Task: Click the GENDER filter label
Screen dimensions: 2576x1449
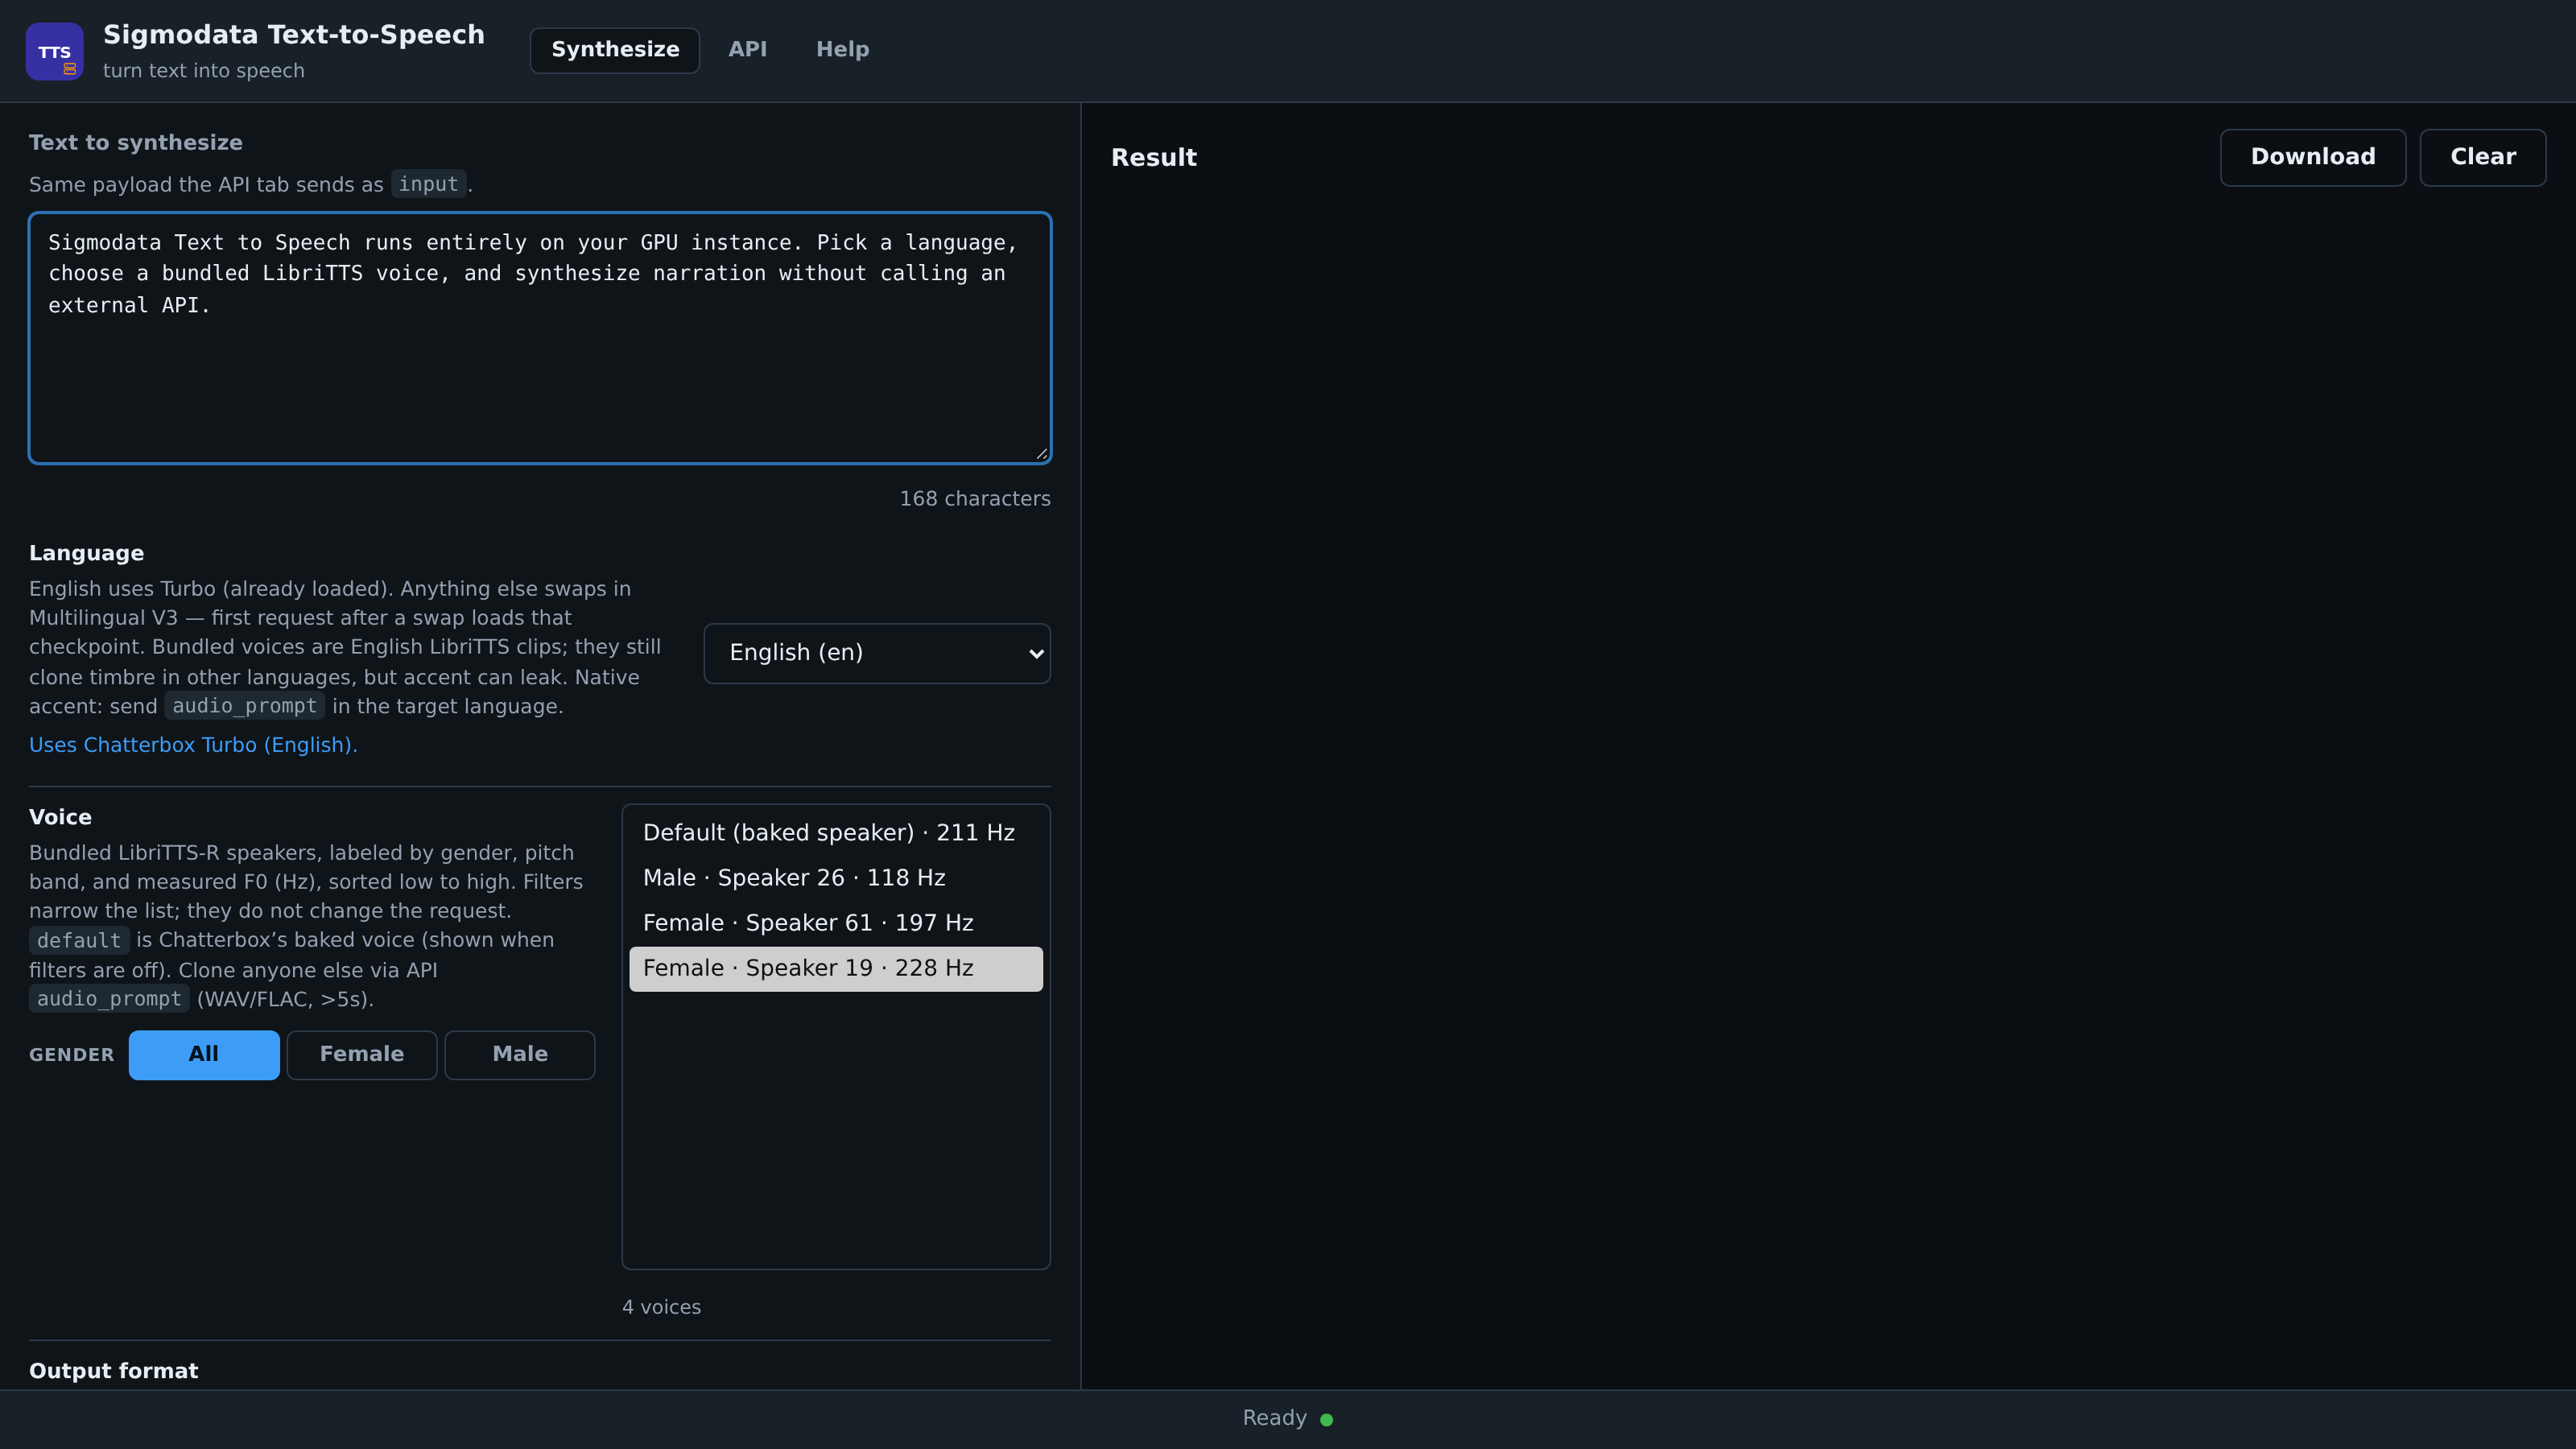Action: [72, 1055]
